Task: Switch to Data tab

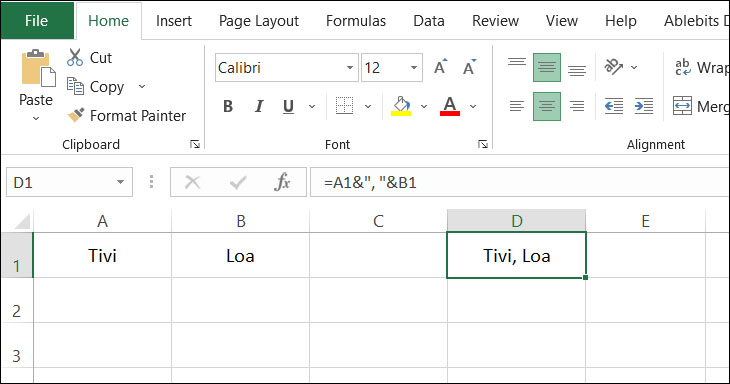Action: (429, 20)
